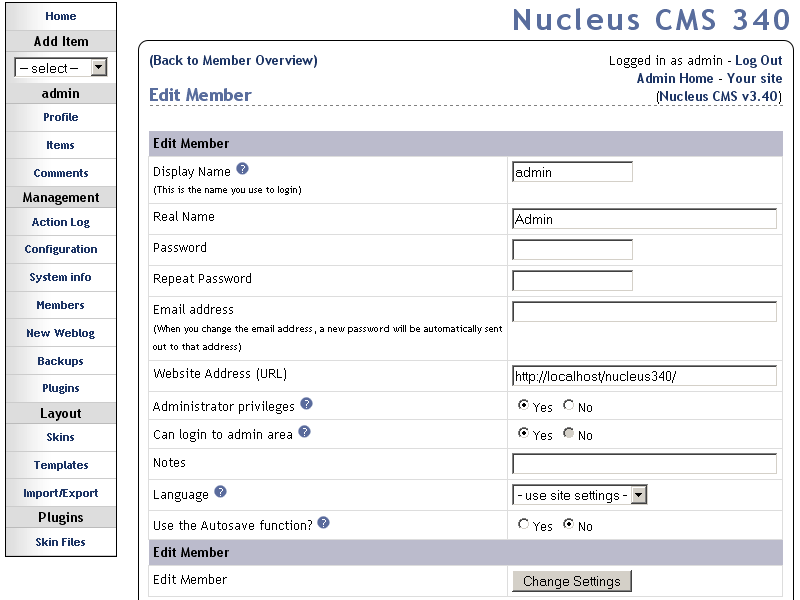Focus the Real Name text field
Viewport: 800px width, 600px height.
pyautogui.click(x=644, y=219)
